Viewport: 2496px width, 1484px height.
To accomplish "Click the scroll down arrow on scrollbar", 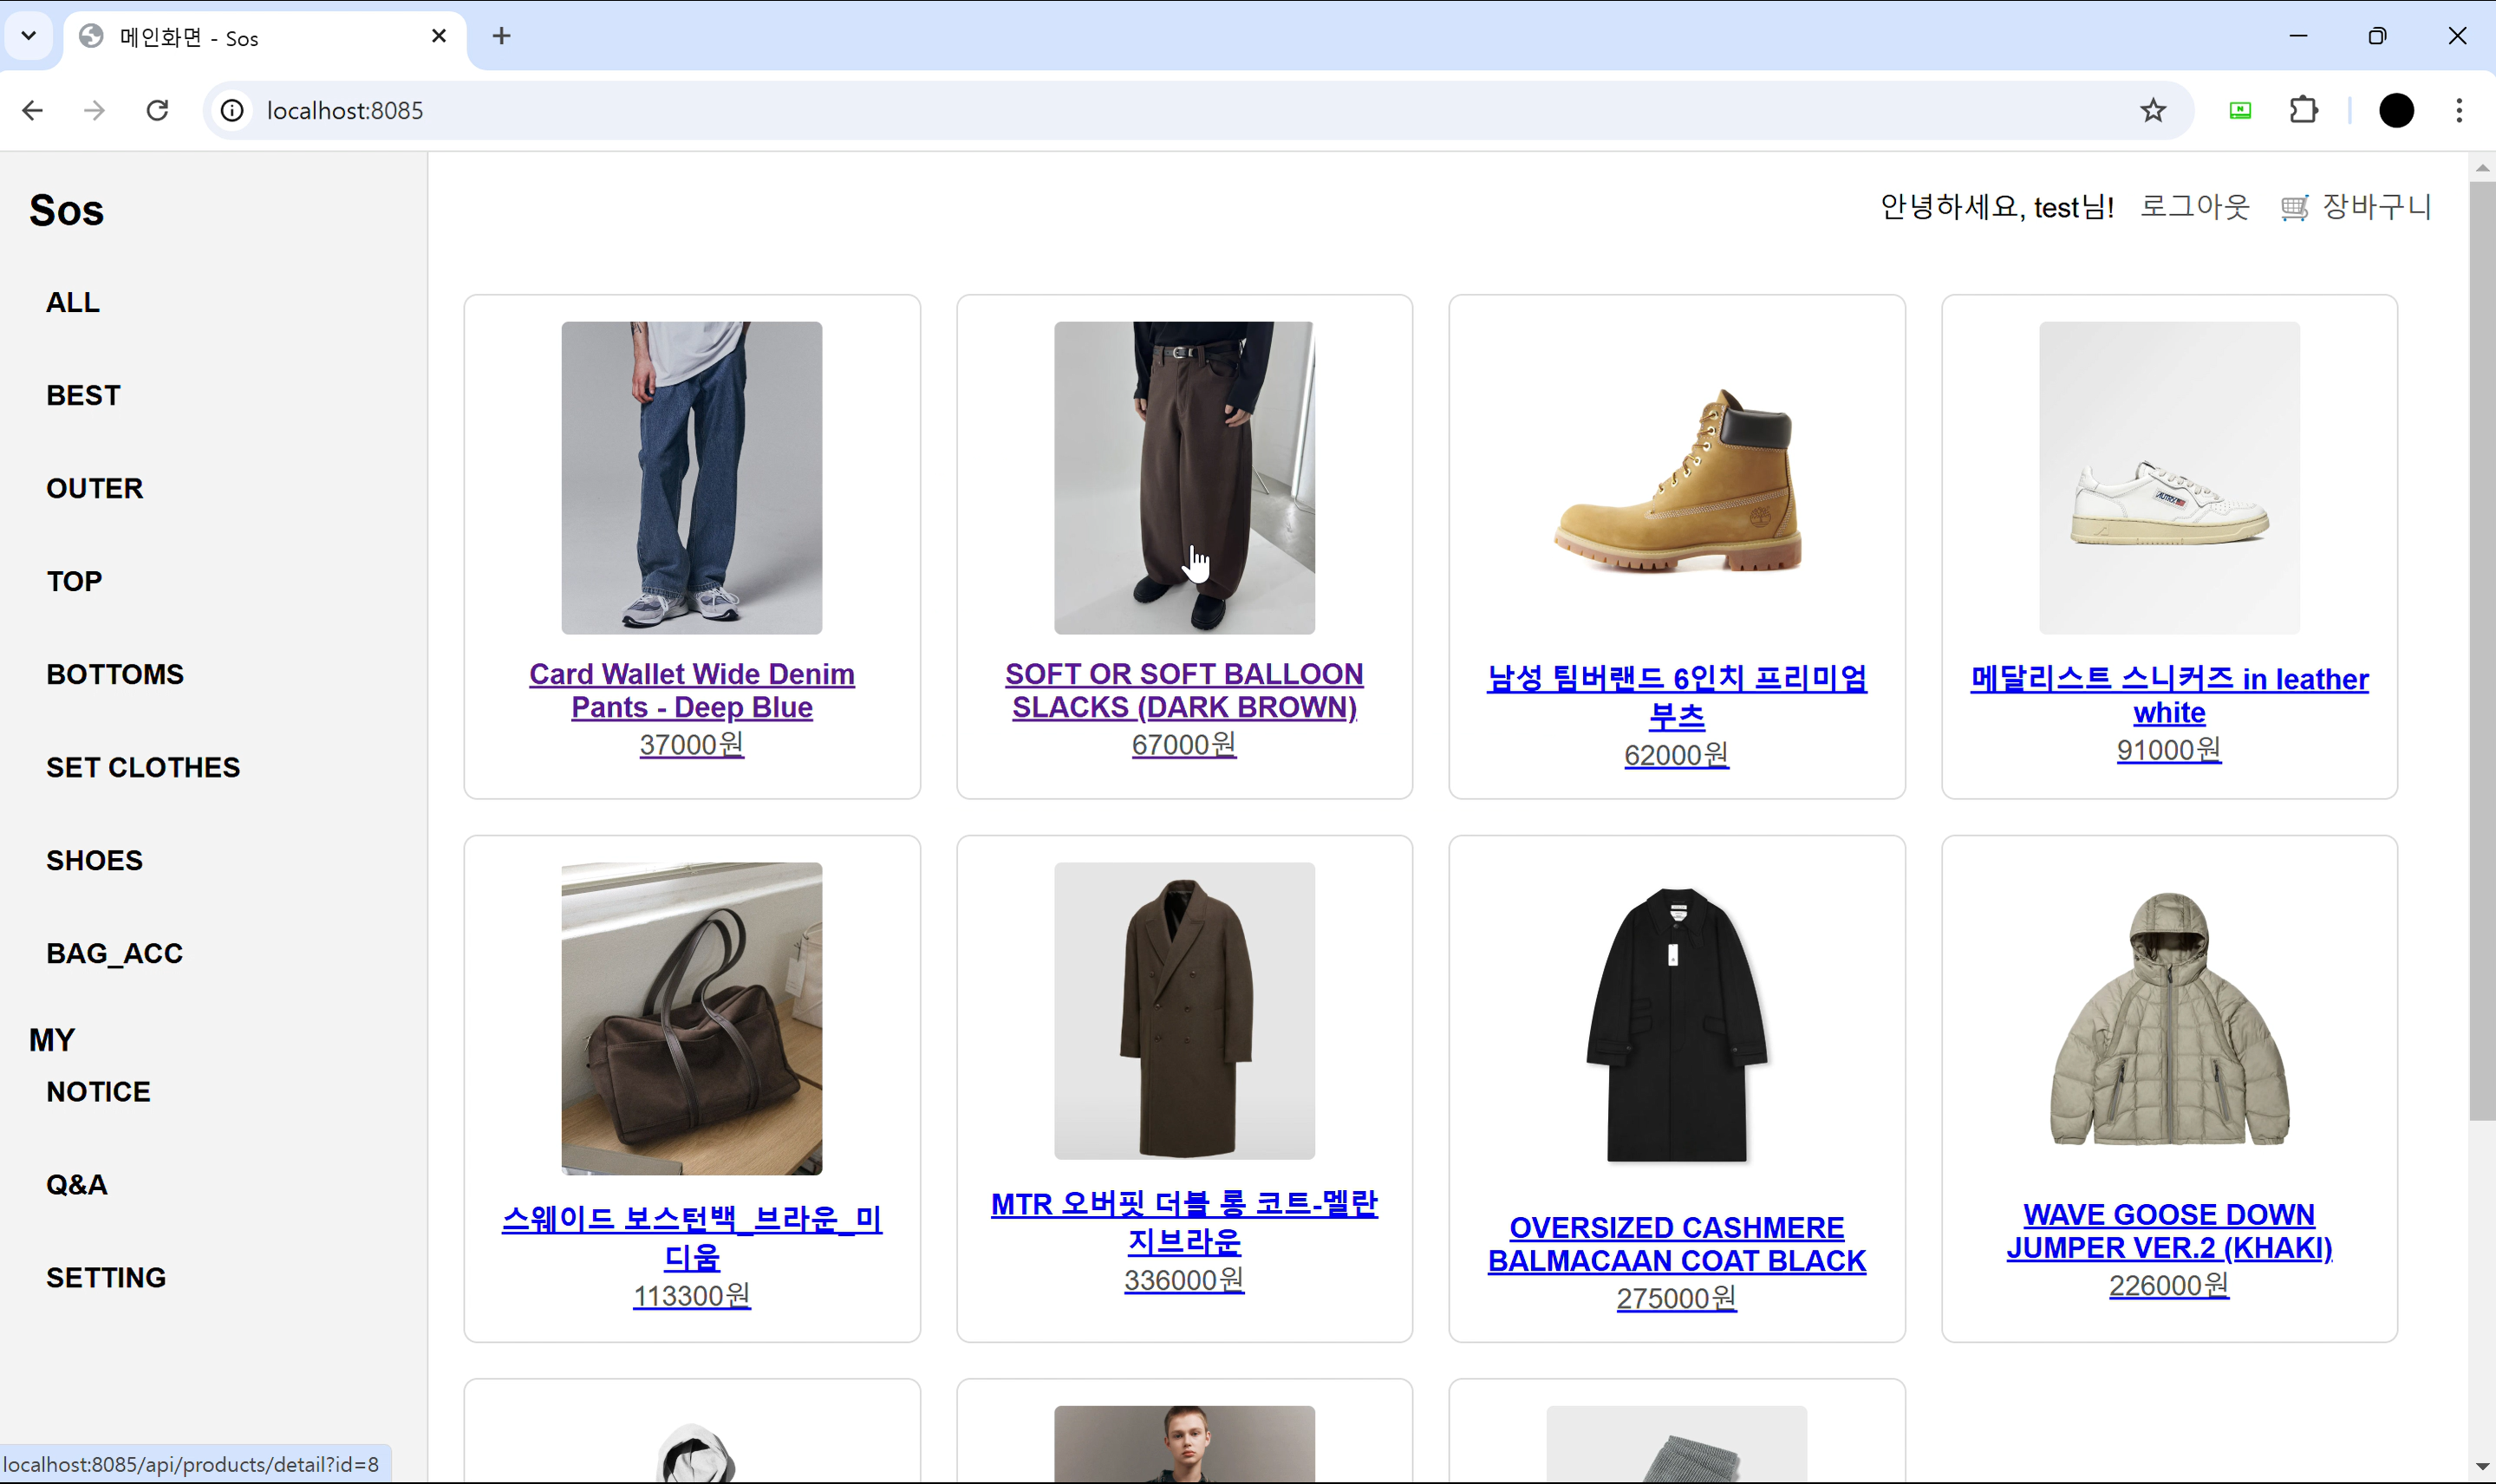I will coord(2482,1466).
